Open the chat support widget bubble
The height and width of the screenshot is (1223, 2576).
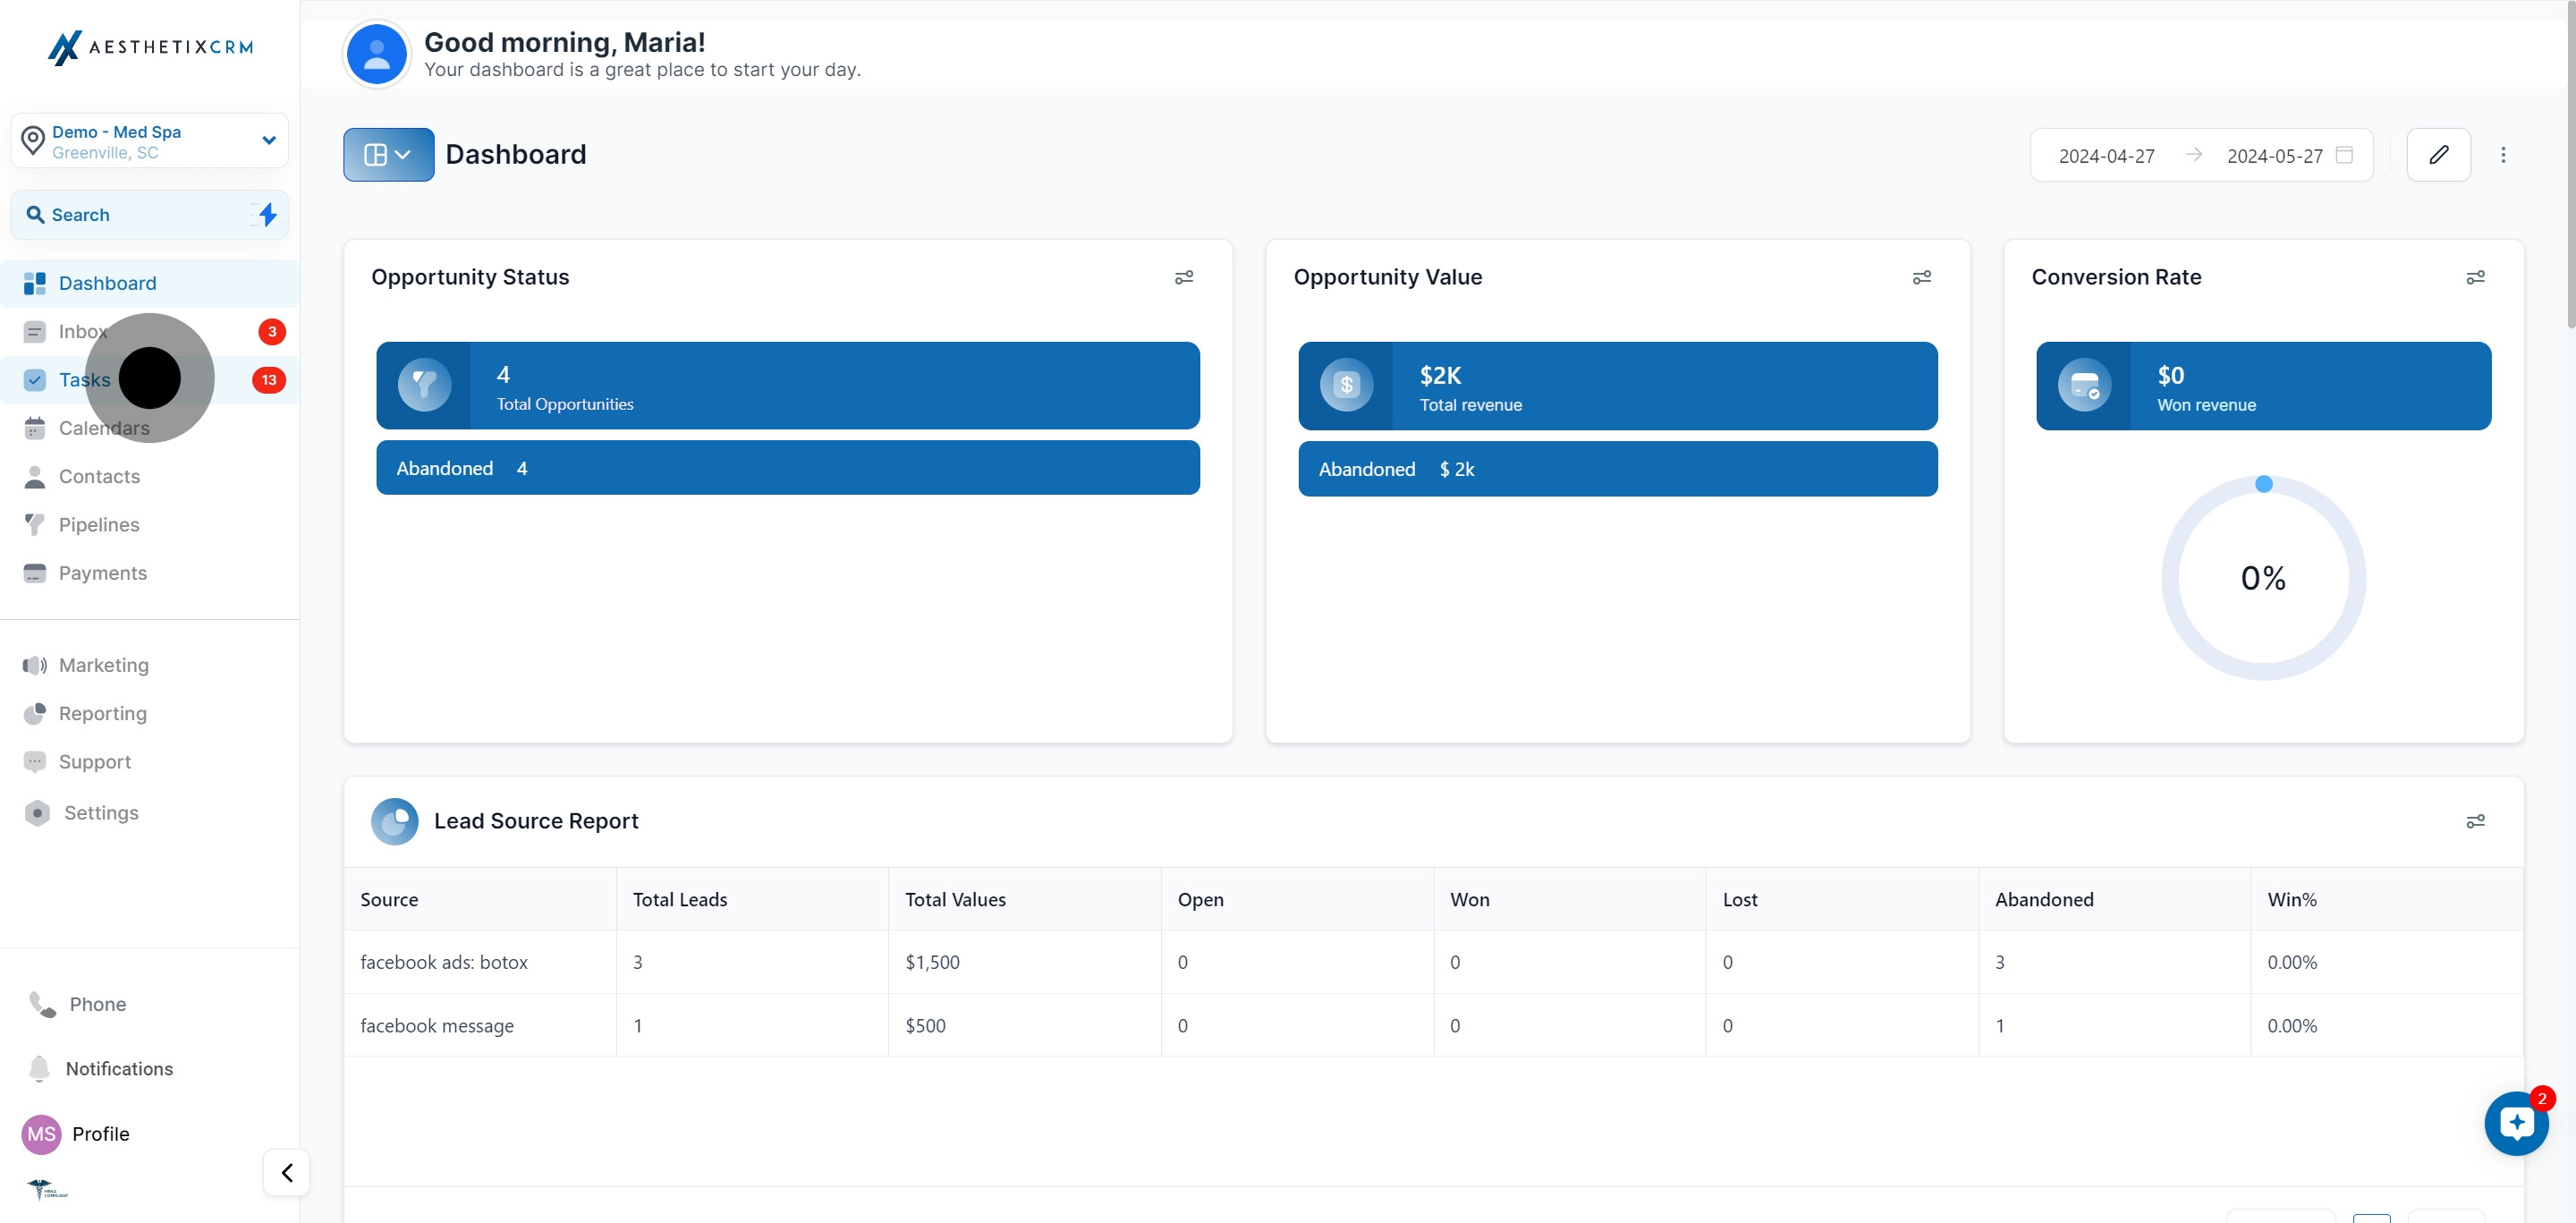pos(2516,1123)
